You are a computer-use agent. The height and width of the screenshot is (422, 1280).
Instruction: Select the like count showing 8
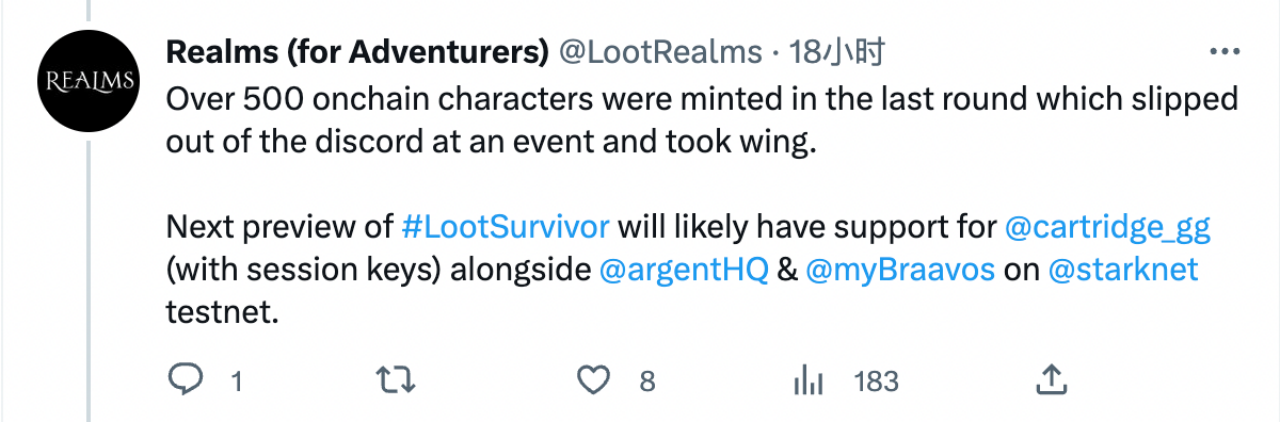[x=647, y=381]
